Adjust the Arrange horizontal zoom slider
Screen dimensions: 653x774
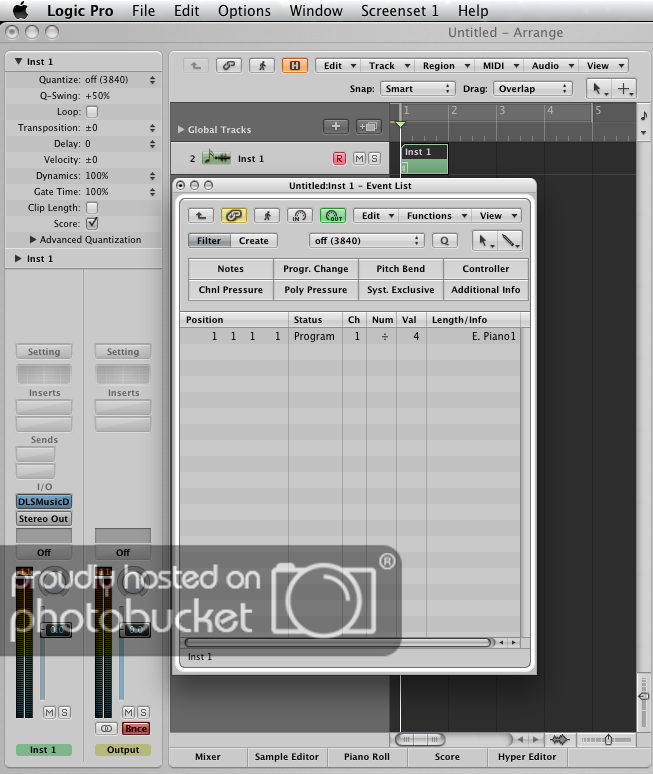tap(608, 739)
